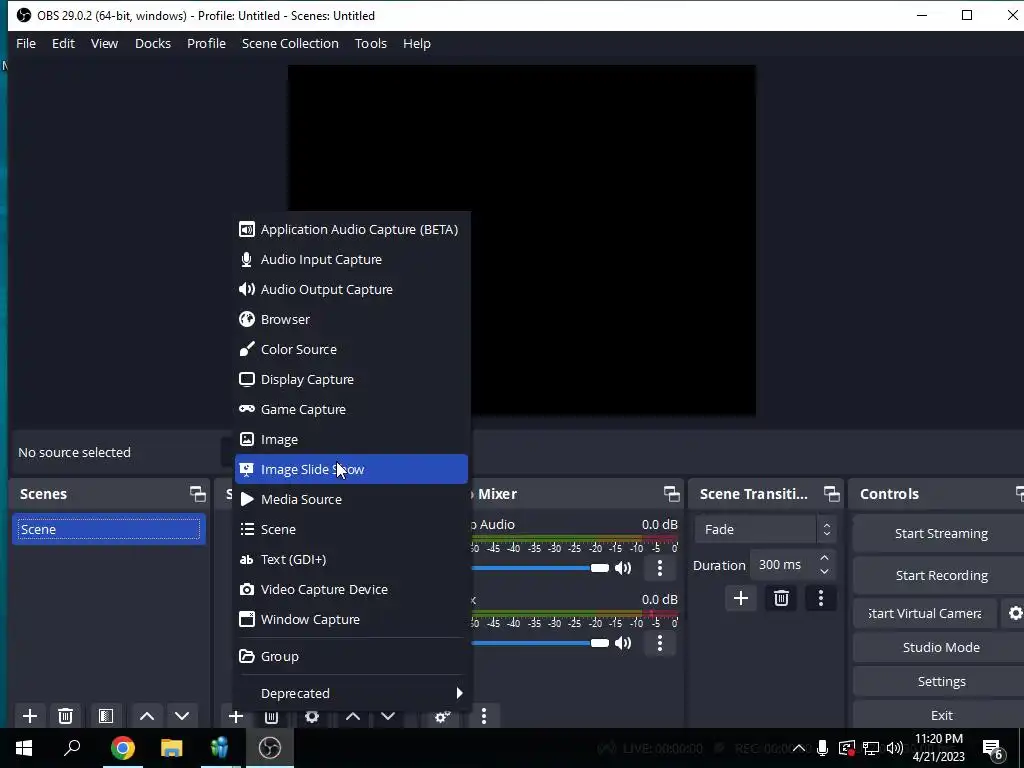The width and height of the screenshot is (1024, 768).
Task: Open File Explorer from the taskbar
Action: pos(172,748)
